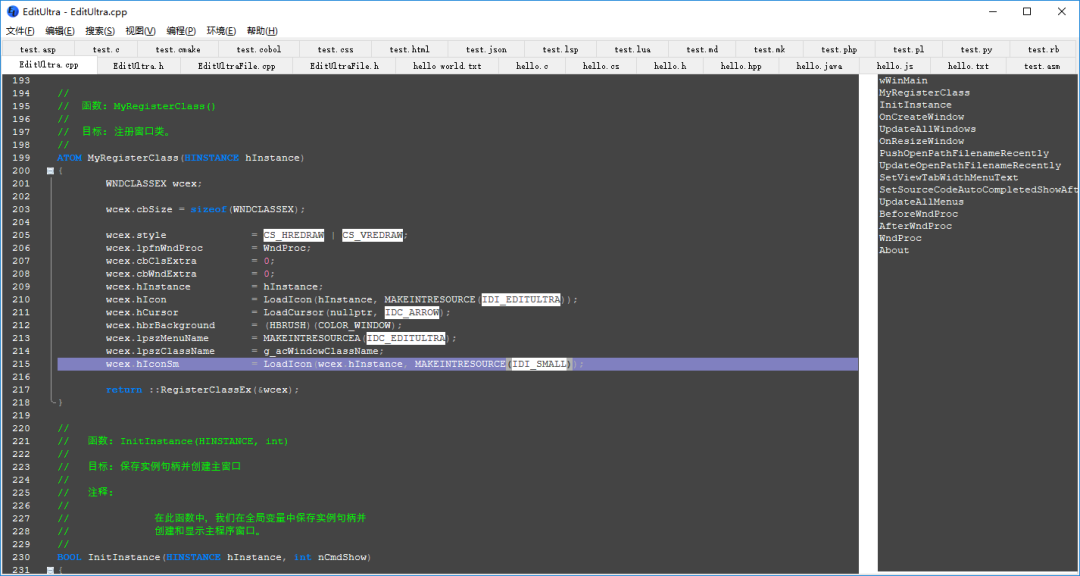Click the EditUltra app icon in title bar
Viewport: 1080px width, 576px height.
(x=12, y=12)
